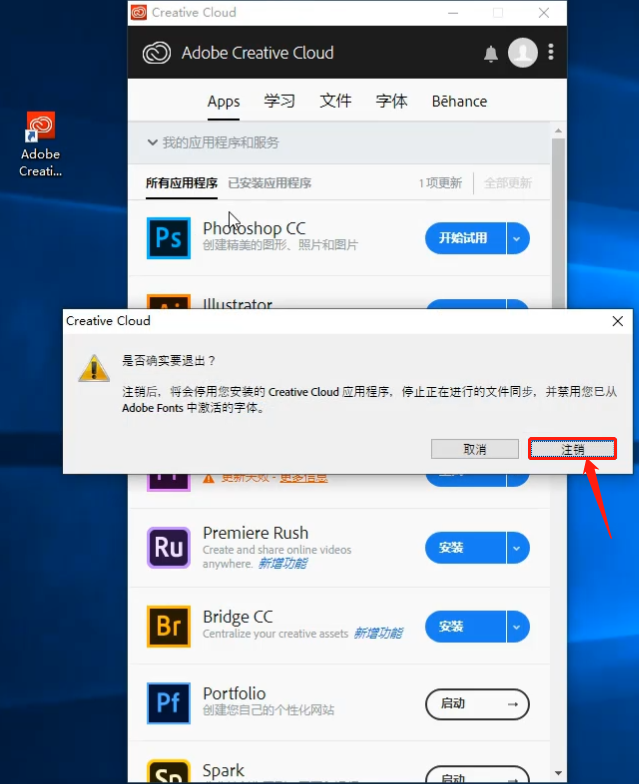639x784 pixels.
Task: Click the Photoshop CC app icon
Action: (168, 238)
